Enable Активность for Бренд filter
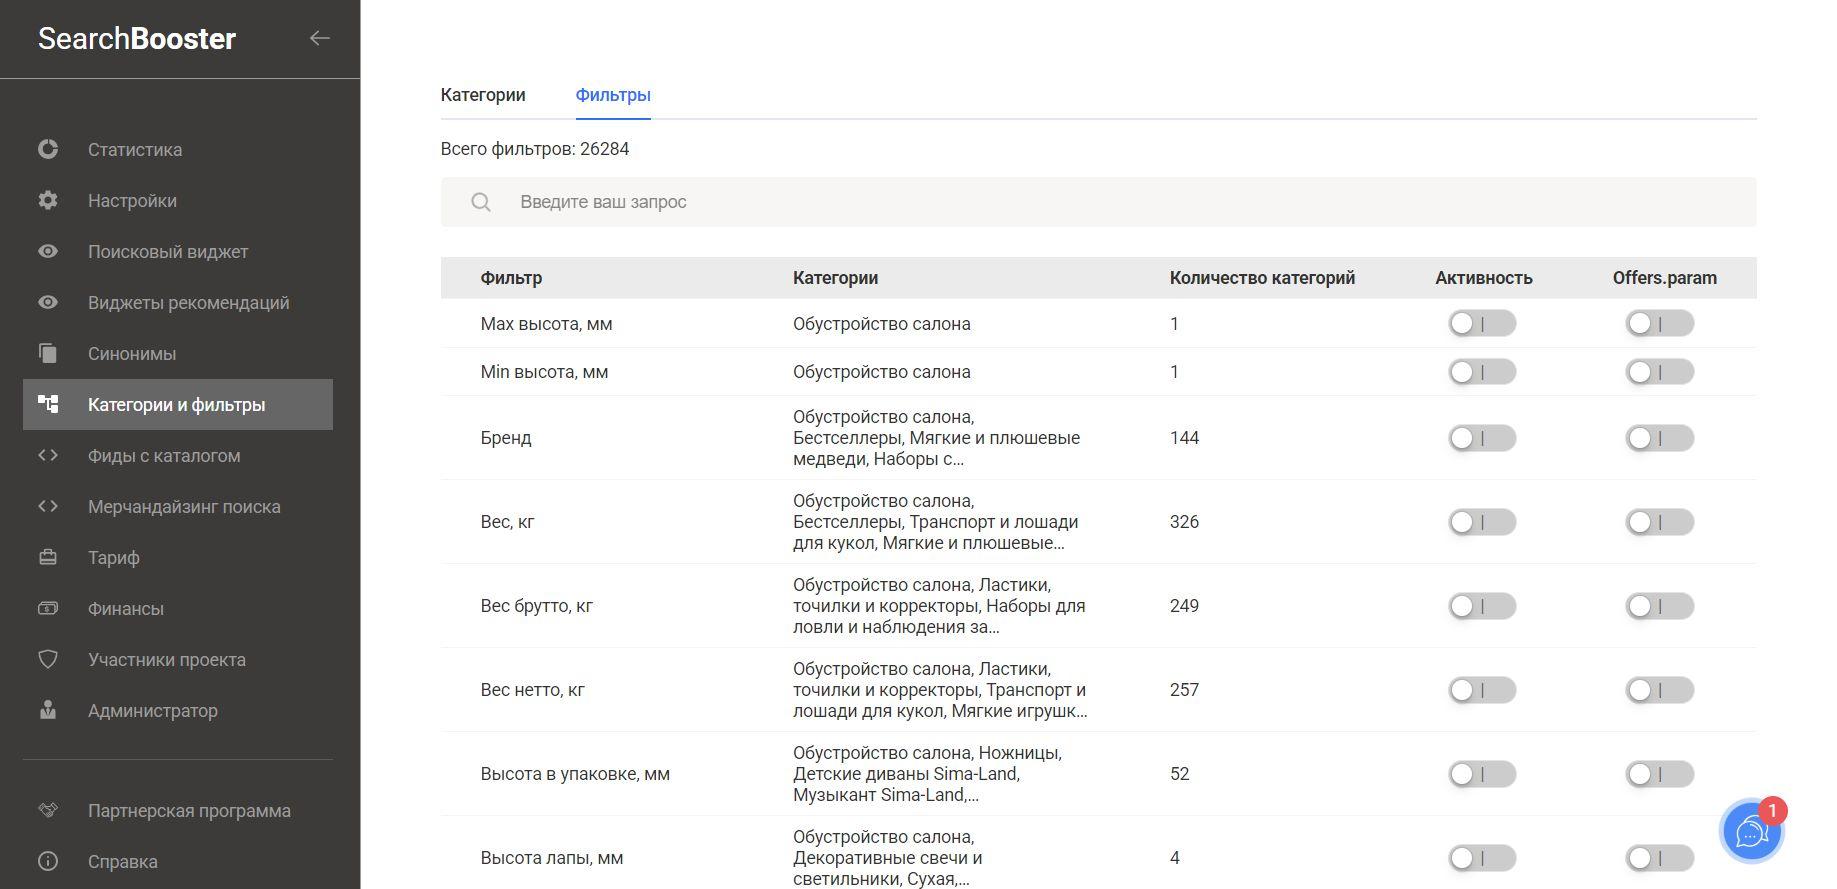 point(1482,438)
